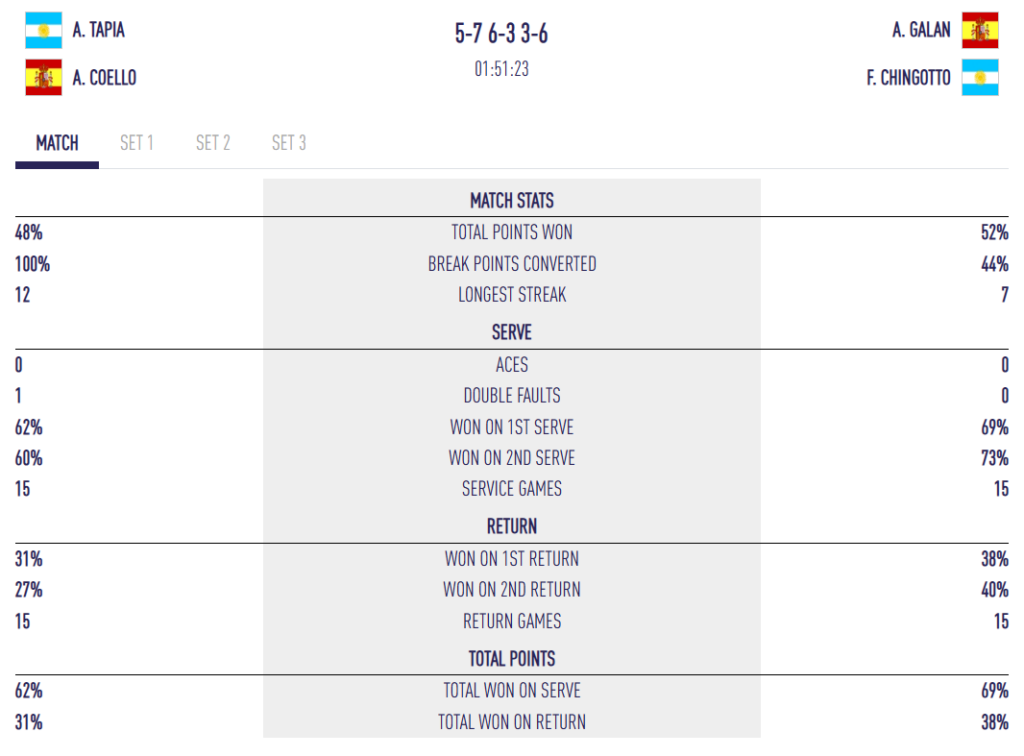Click the Argentina flag beside A. Tapia
This screenshot has height=756, width=1024.
(43, 31)
